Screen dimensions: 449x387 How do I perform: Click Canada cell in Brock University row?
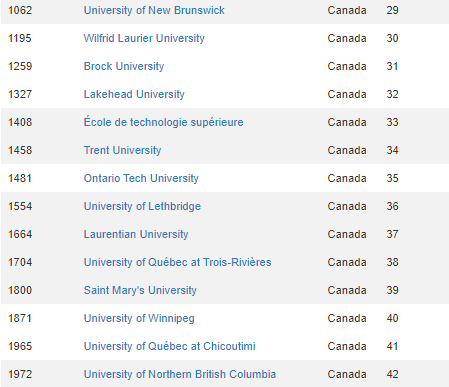(x=347, y=66)
